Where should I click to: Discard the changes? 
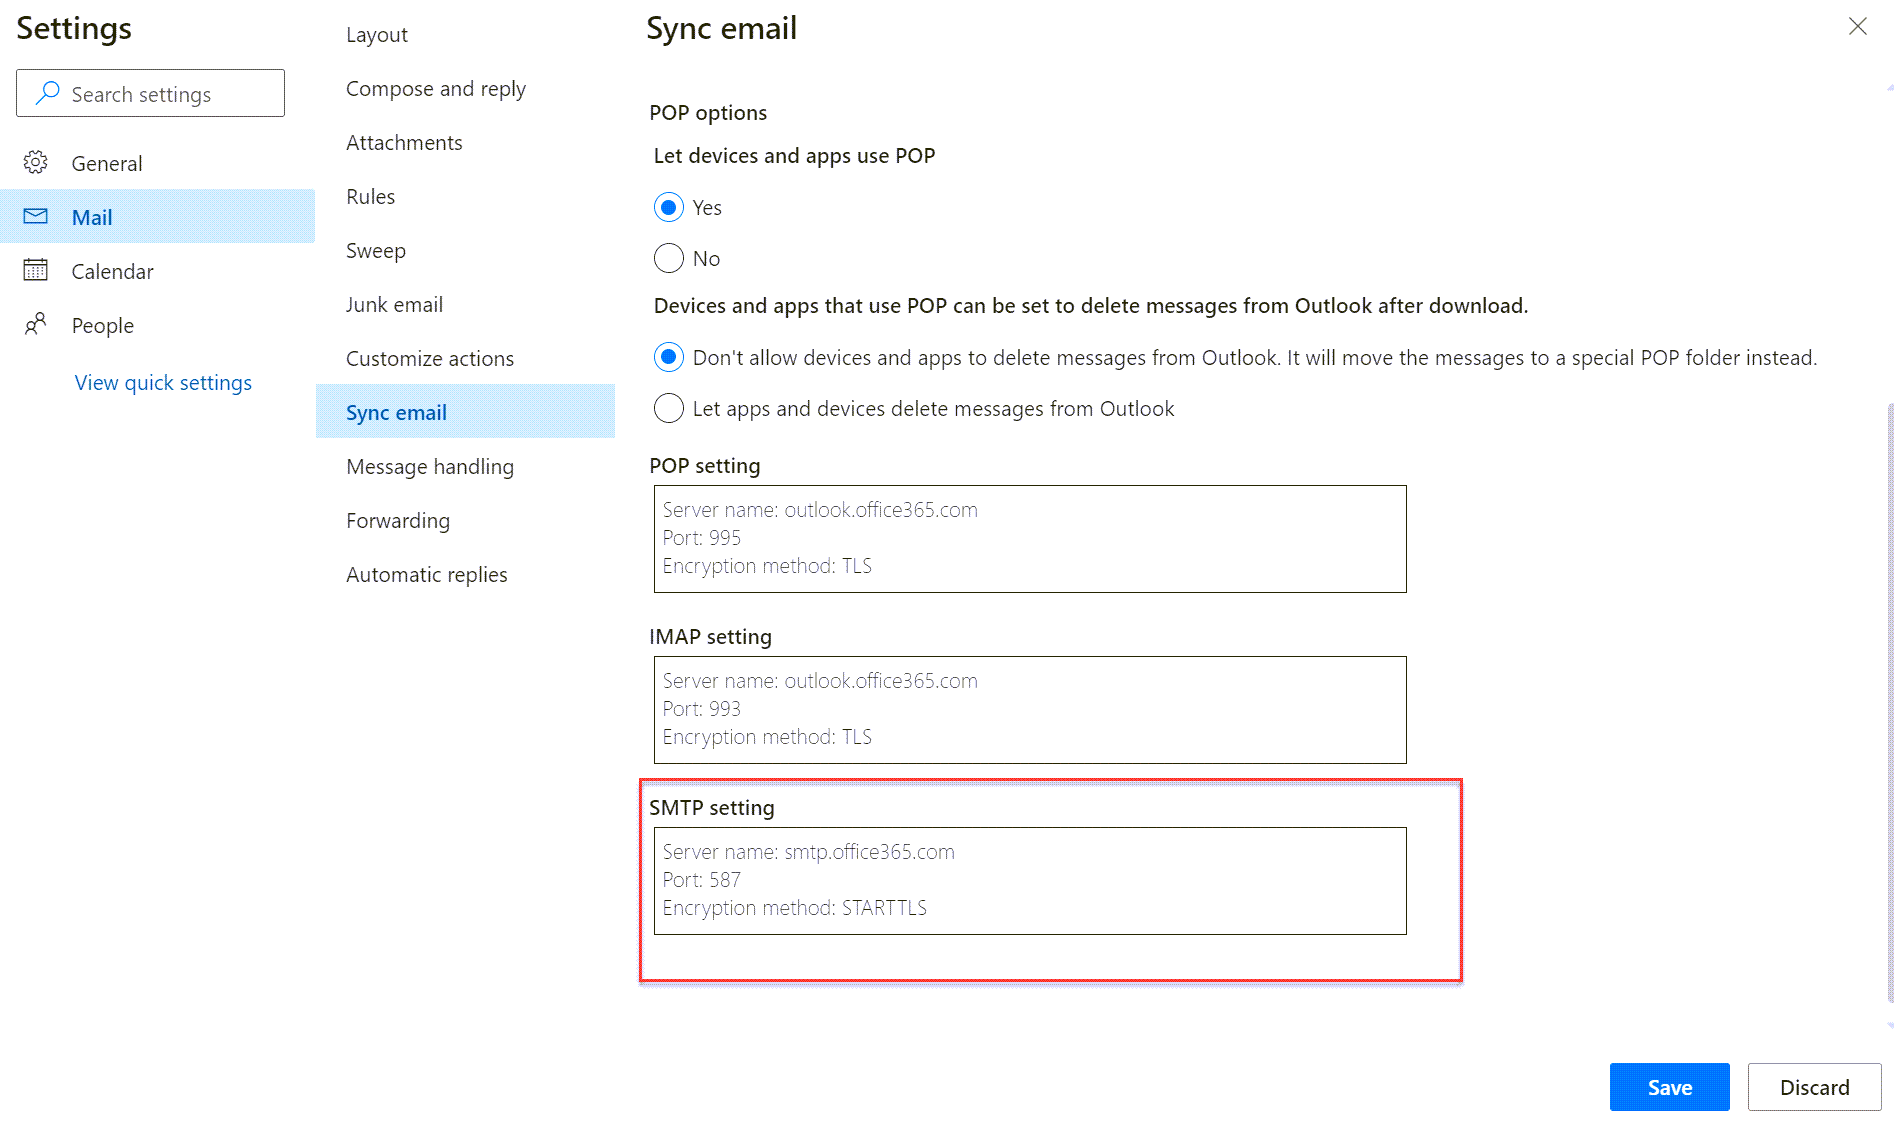(x=1814, y=1087)
